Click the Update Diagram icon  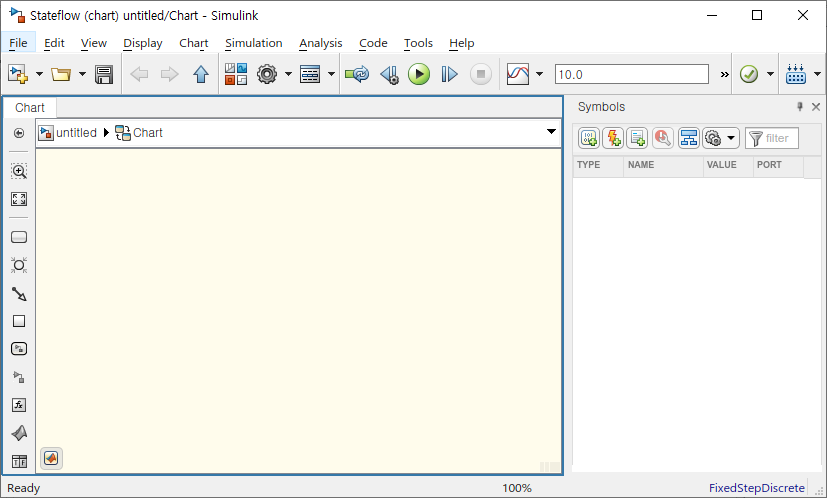tap(357, 74)
